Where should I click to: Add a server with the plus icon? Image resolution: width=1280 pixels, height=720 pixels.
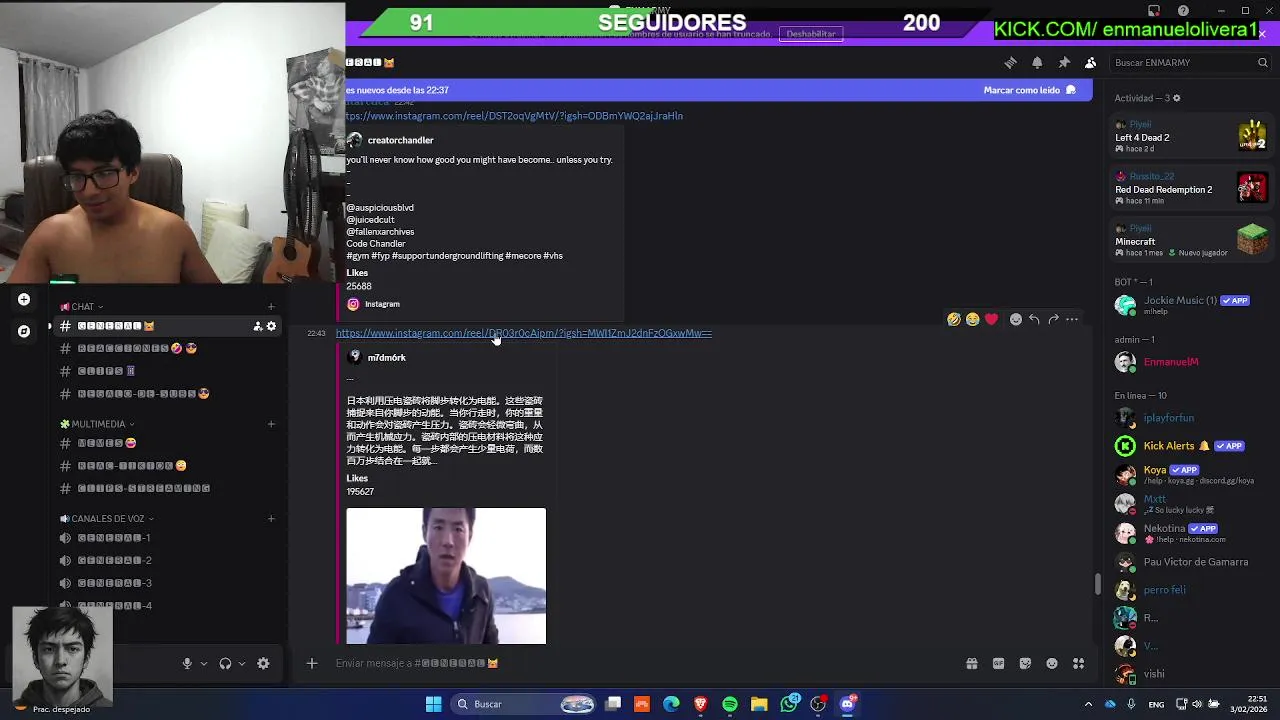(x=24, y=299)
